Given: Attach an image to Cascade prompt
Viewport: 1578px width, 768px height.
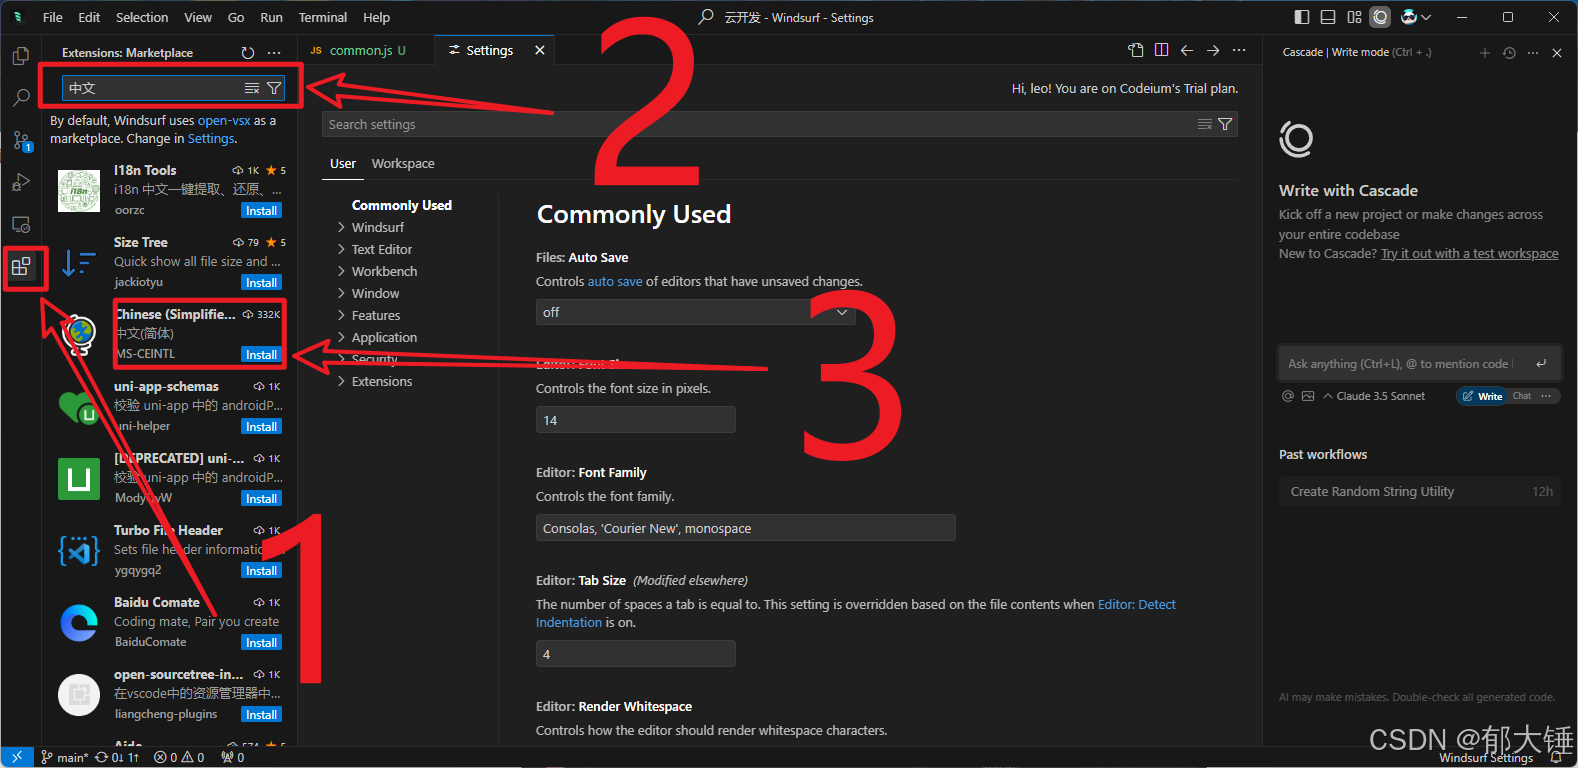Looking at the screenshot, I should point(1308,396).
